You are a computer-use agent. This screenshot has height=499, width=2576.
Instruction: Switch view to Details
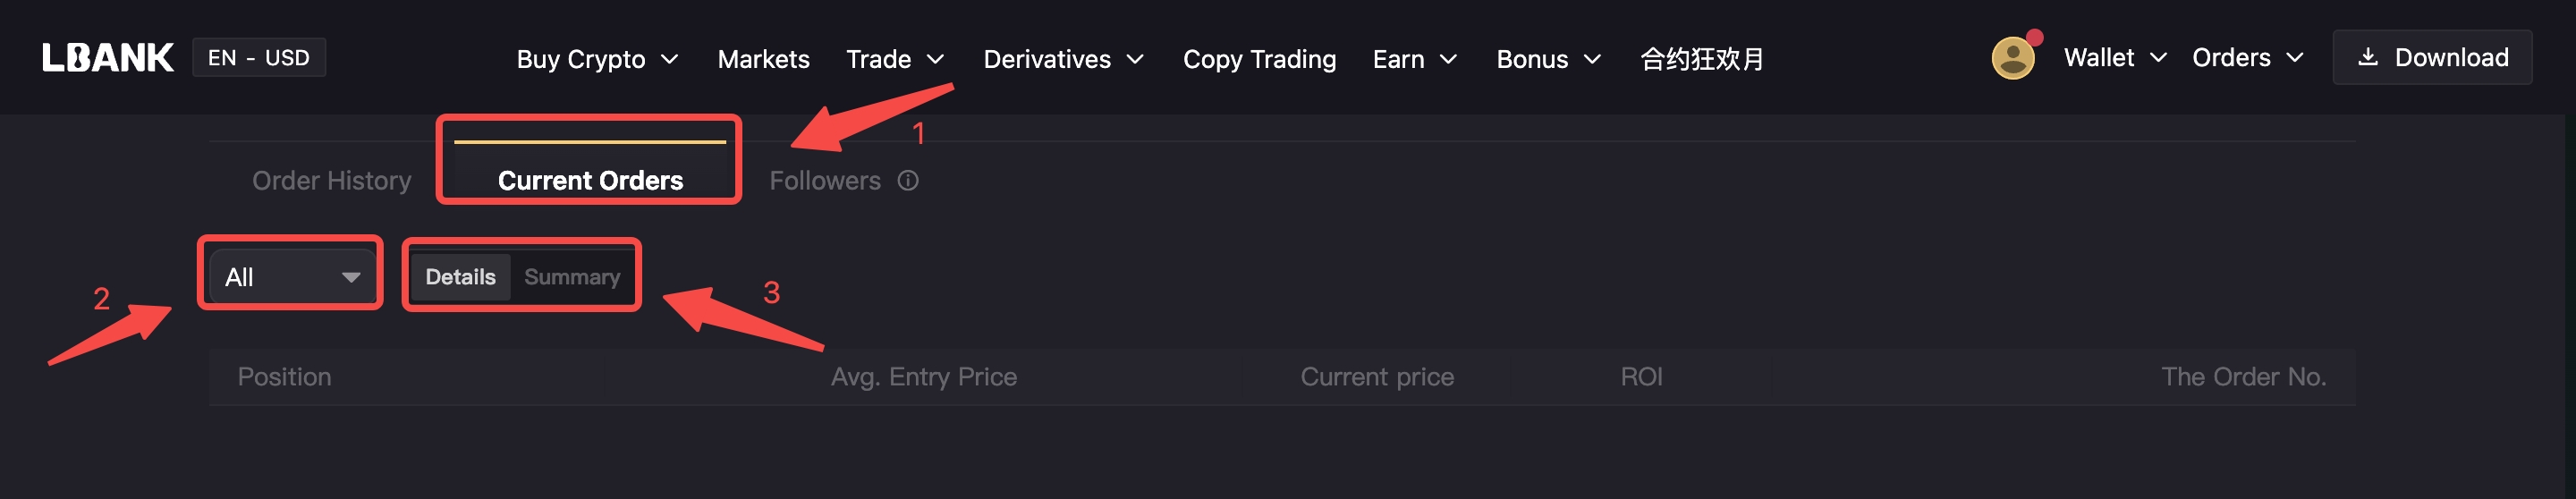(460, 276)
